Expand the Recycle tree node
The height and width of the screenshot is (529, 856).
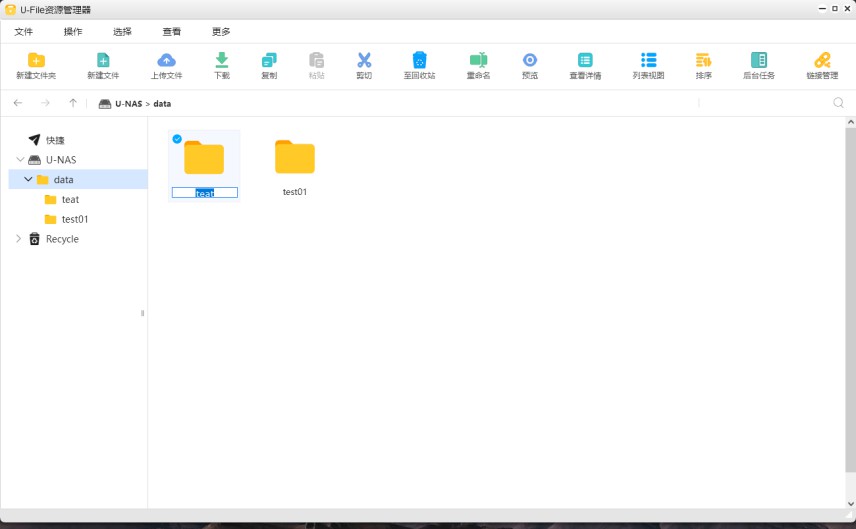coord(19,239)
